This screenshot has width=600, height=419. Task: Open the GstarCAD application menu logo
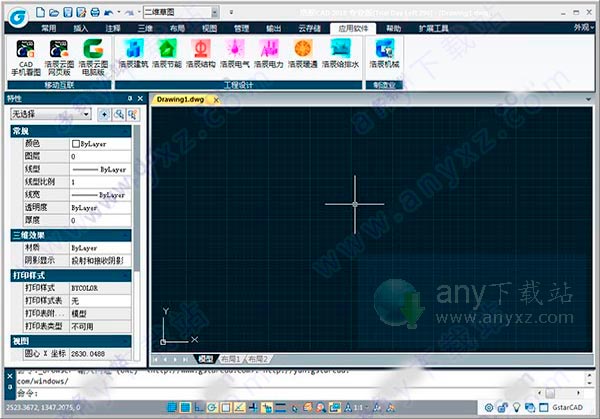(x=18, y=16)
